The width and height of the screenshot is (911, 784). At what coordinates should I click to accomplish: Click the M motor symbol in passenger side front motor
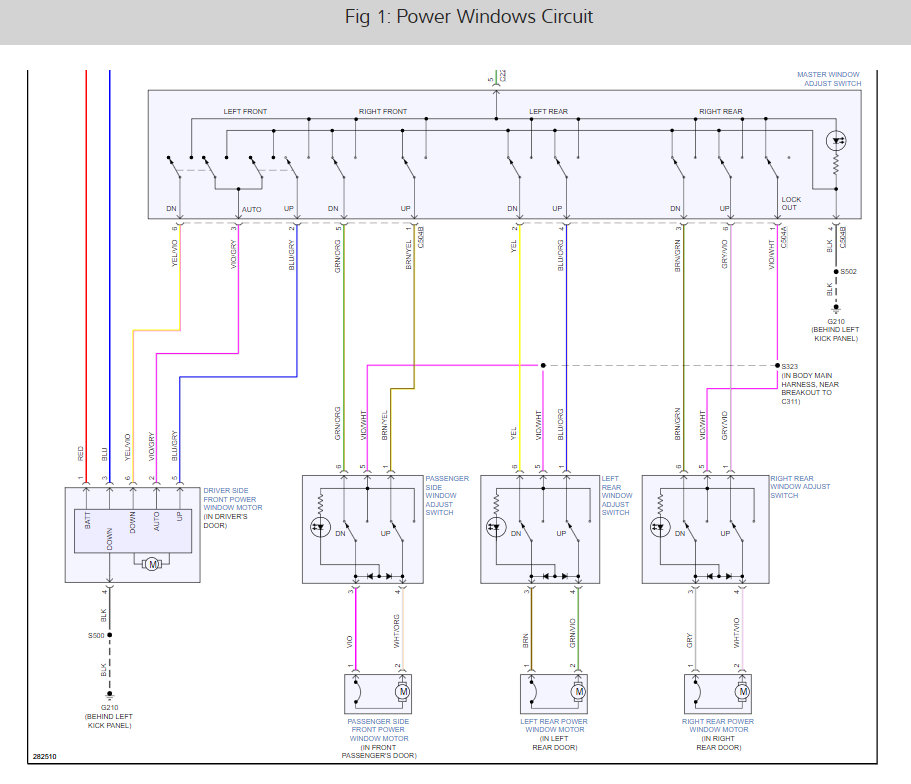click(x=403, y=692)
